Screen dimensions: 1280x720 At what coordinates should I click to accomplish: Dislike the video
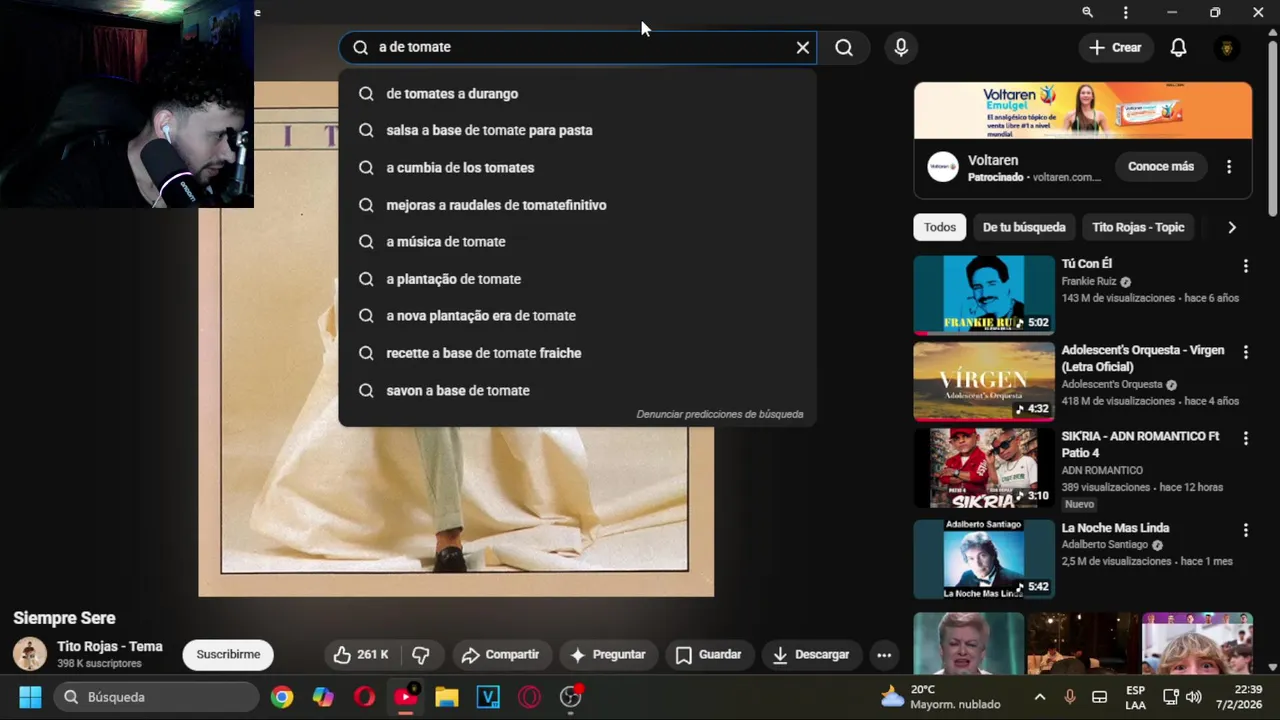tap(421, 654)
